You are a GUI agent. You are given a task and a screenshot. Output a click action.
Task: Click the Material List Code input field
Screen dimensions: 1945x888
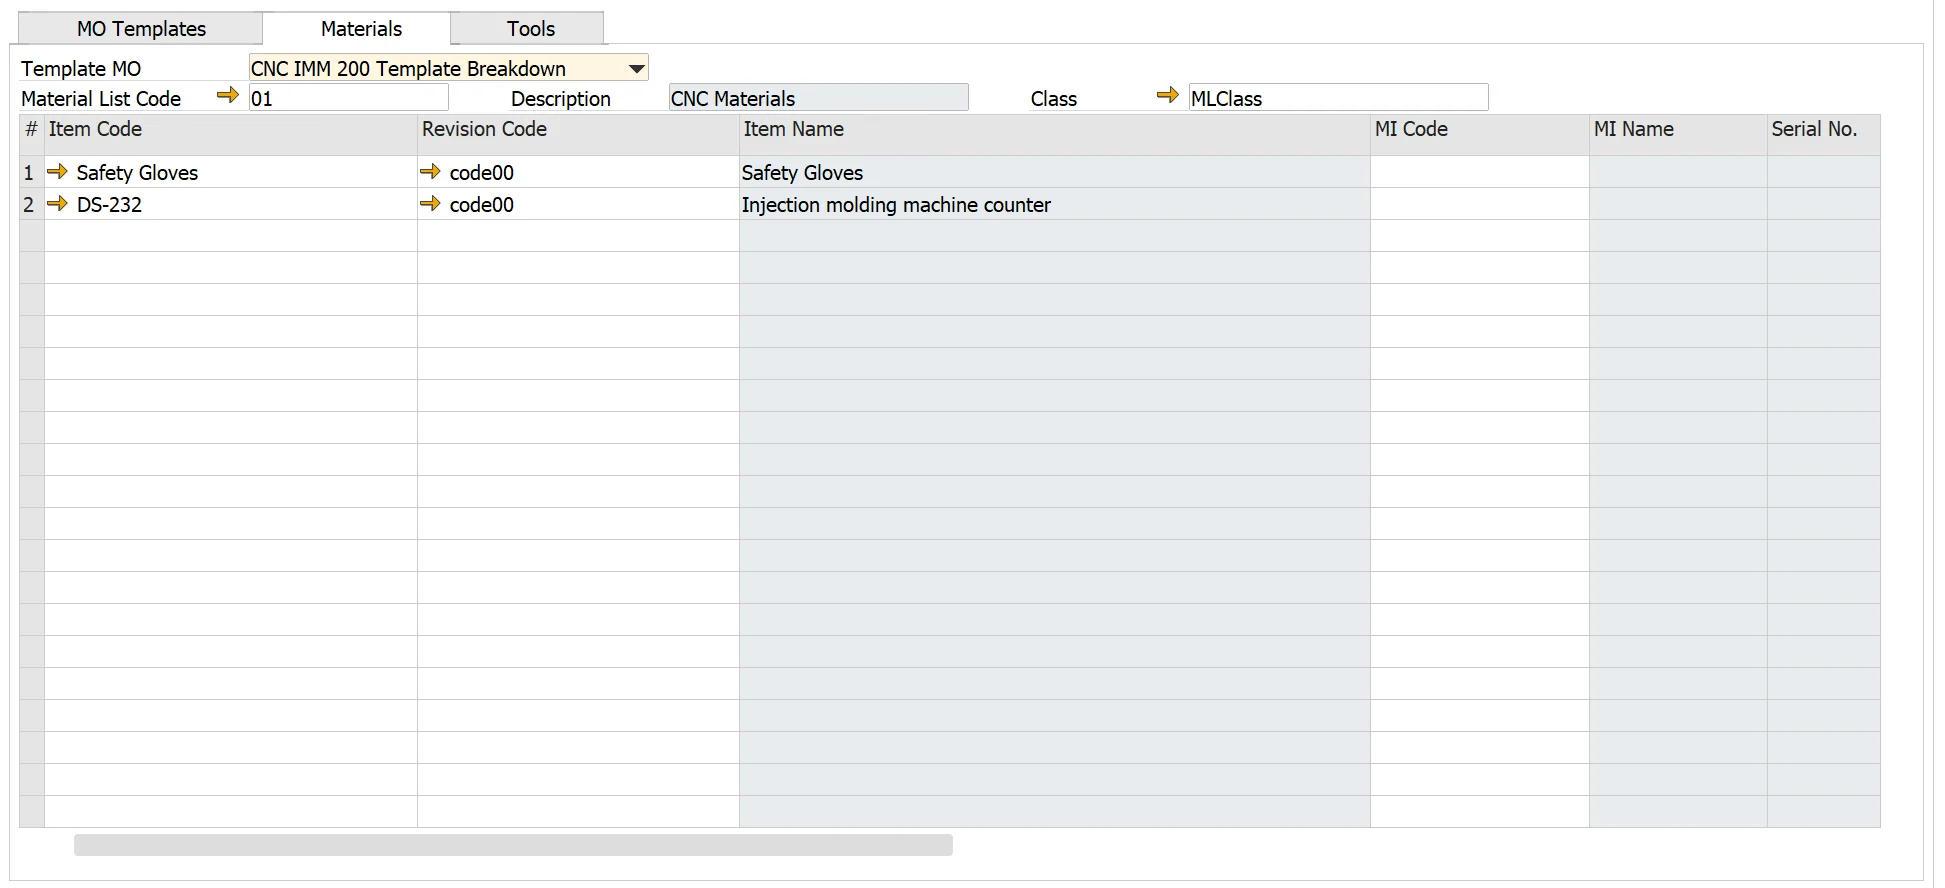pyautogui.click(x=348, y=98)
